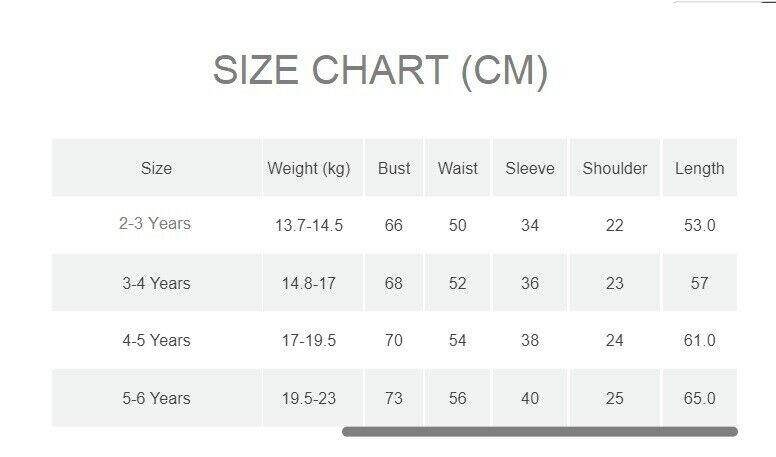Click the 13.7-14.5 weight cell

coord(309,225)
